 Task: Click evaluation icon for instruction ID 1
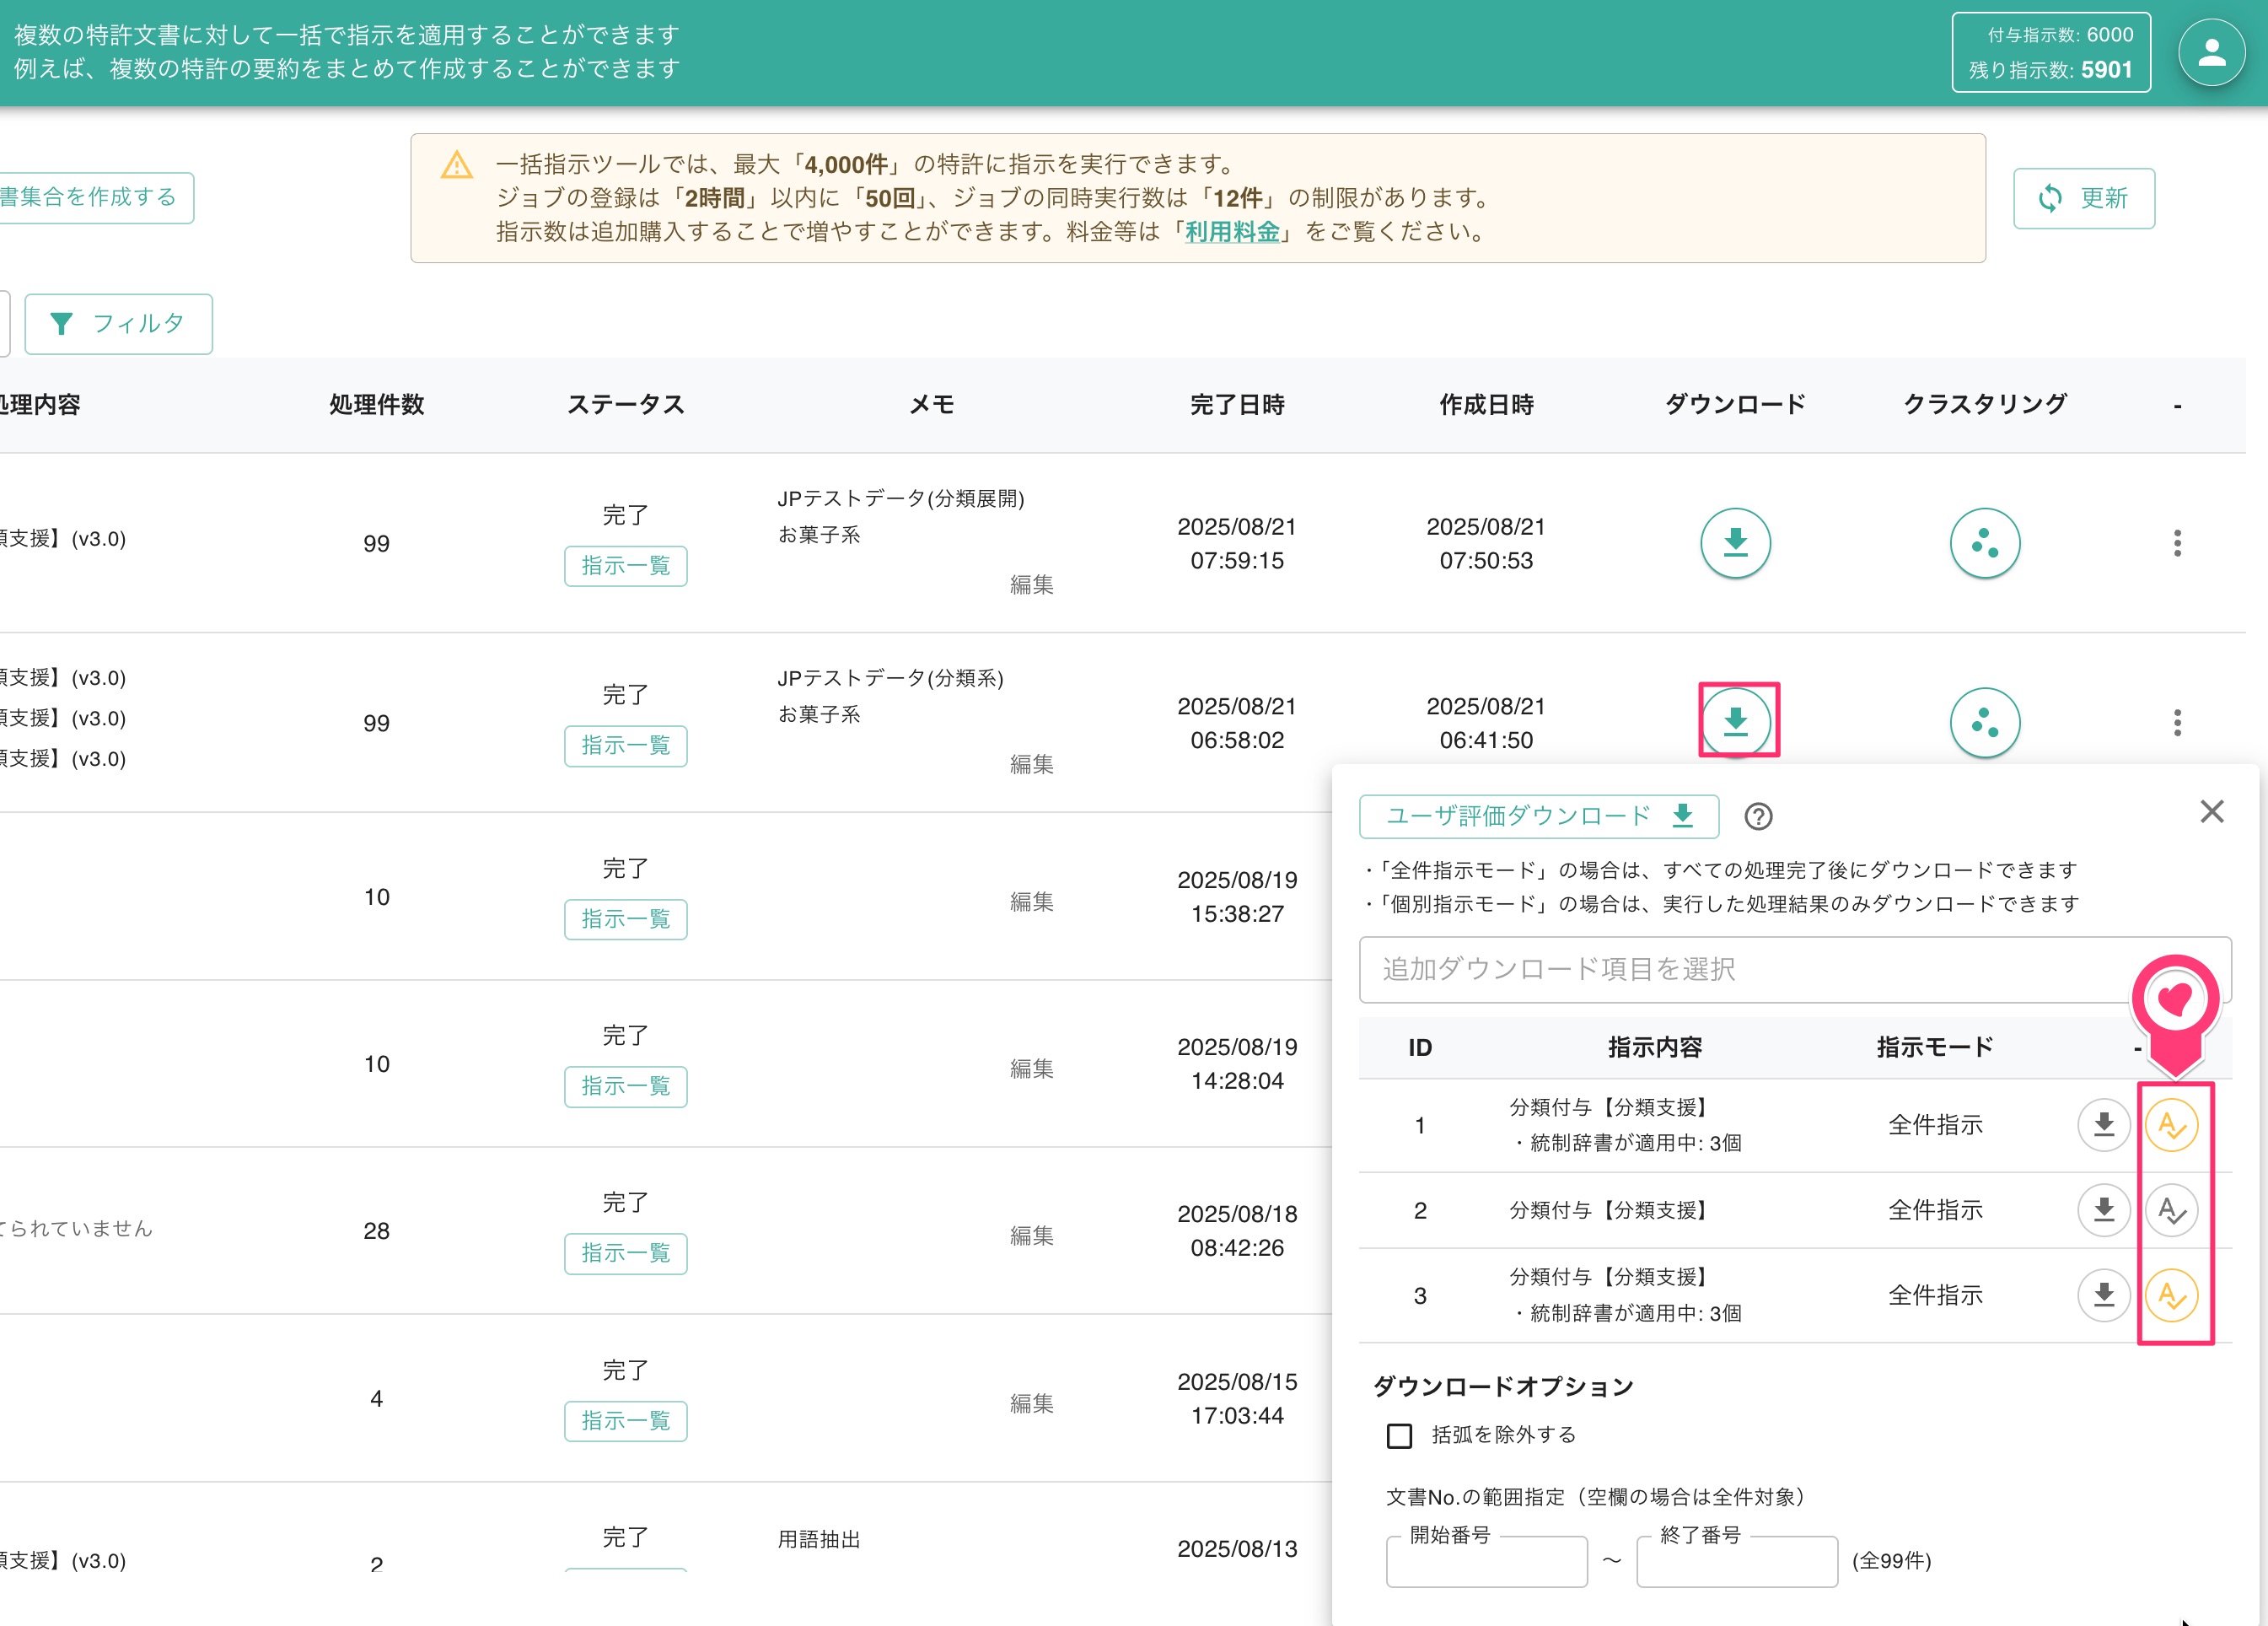coord(2171,1125)
